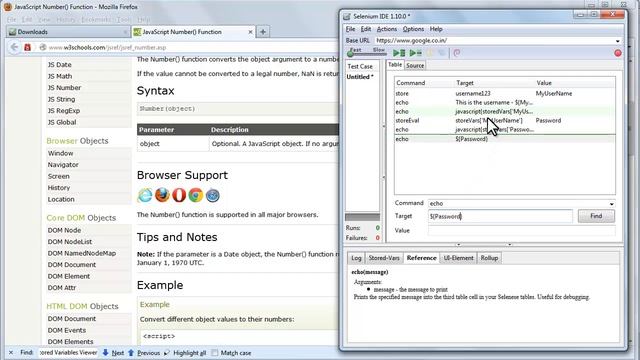The height and width of the screenshot is (360, 640).
Task: Open the JS Math link
Action: tap(60, 76)
